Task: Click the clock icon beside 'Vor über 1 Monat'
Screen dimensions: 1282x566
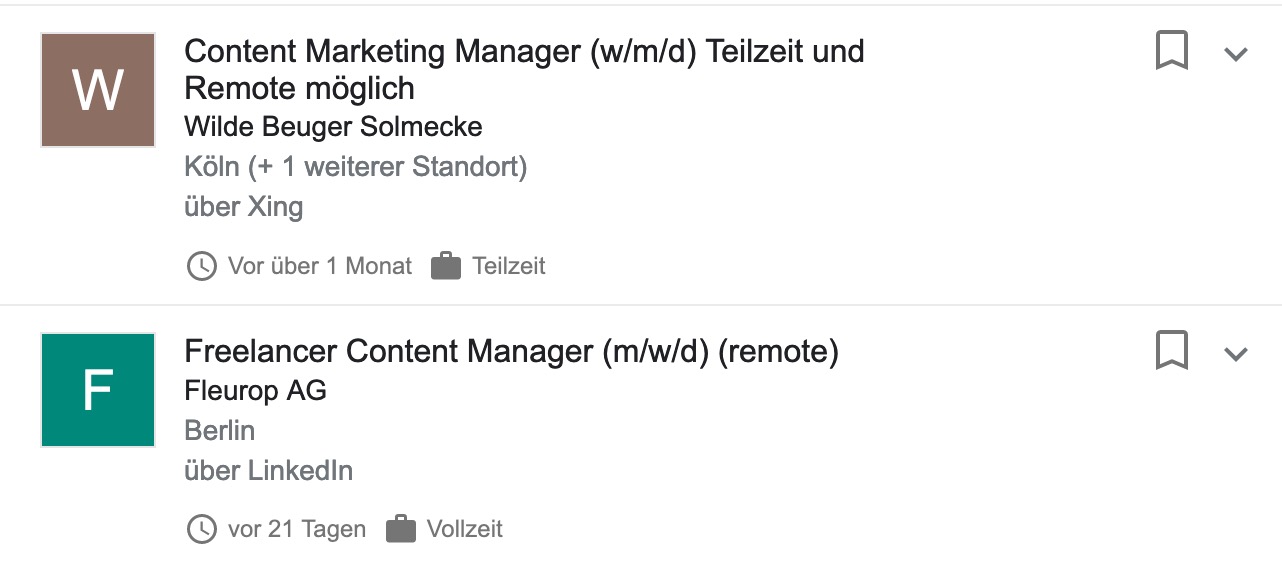Action: click(202, 266)
